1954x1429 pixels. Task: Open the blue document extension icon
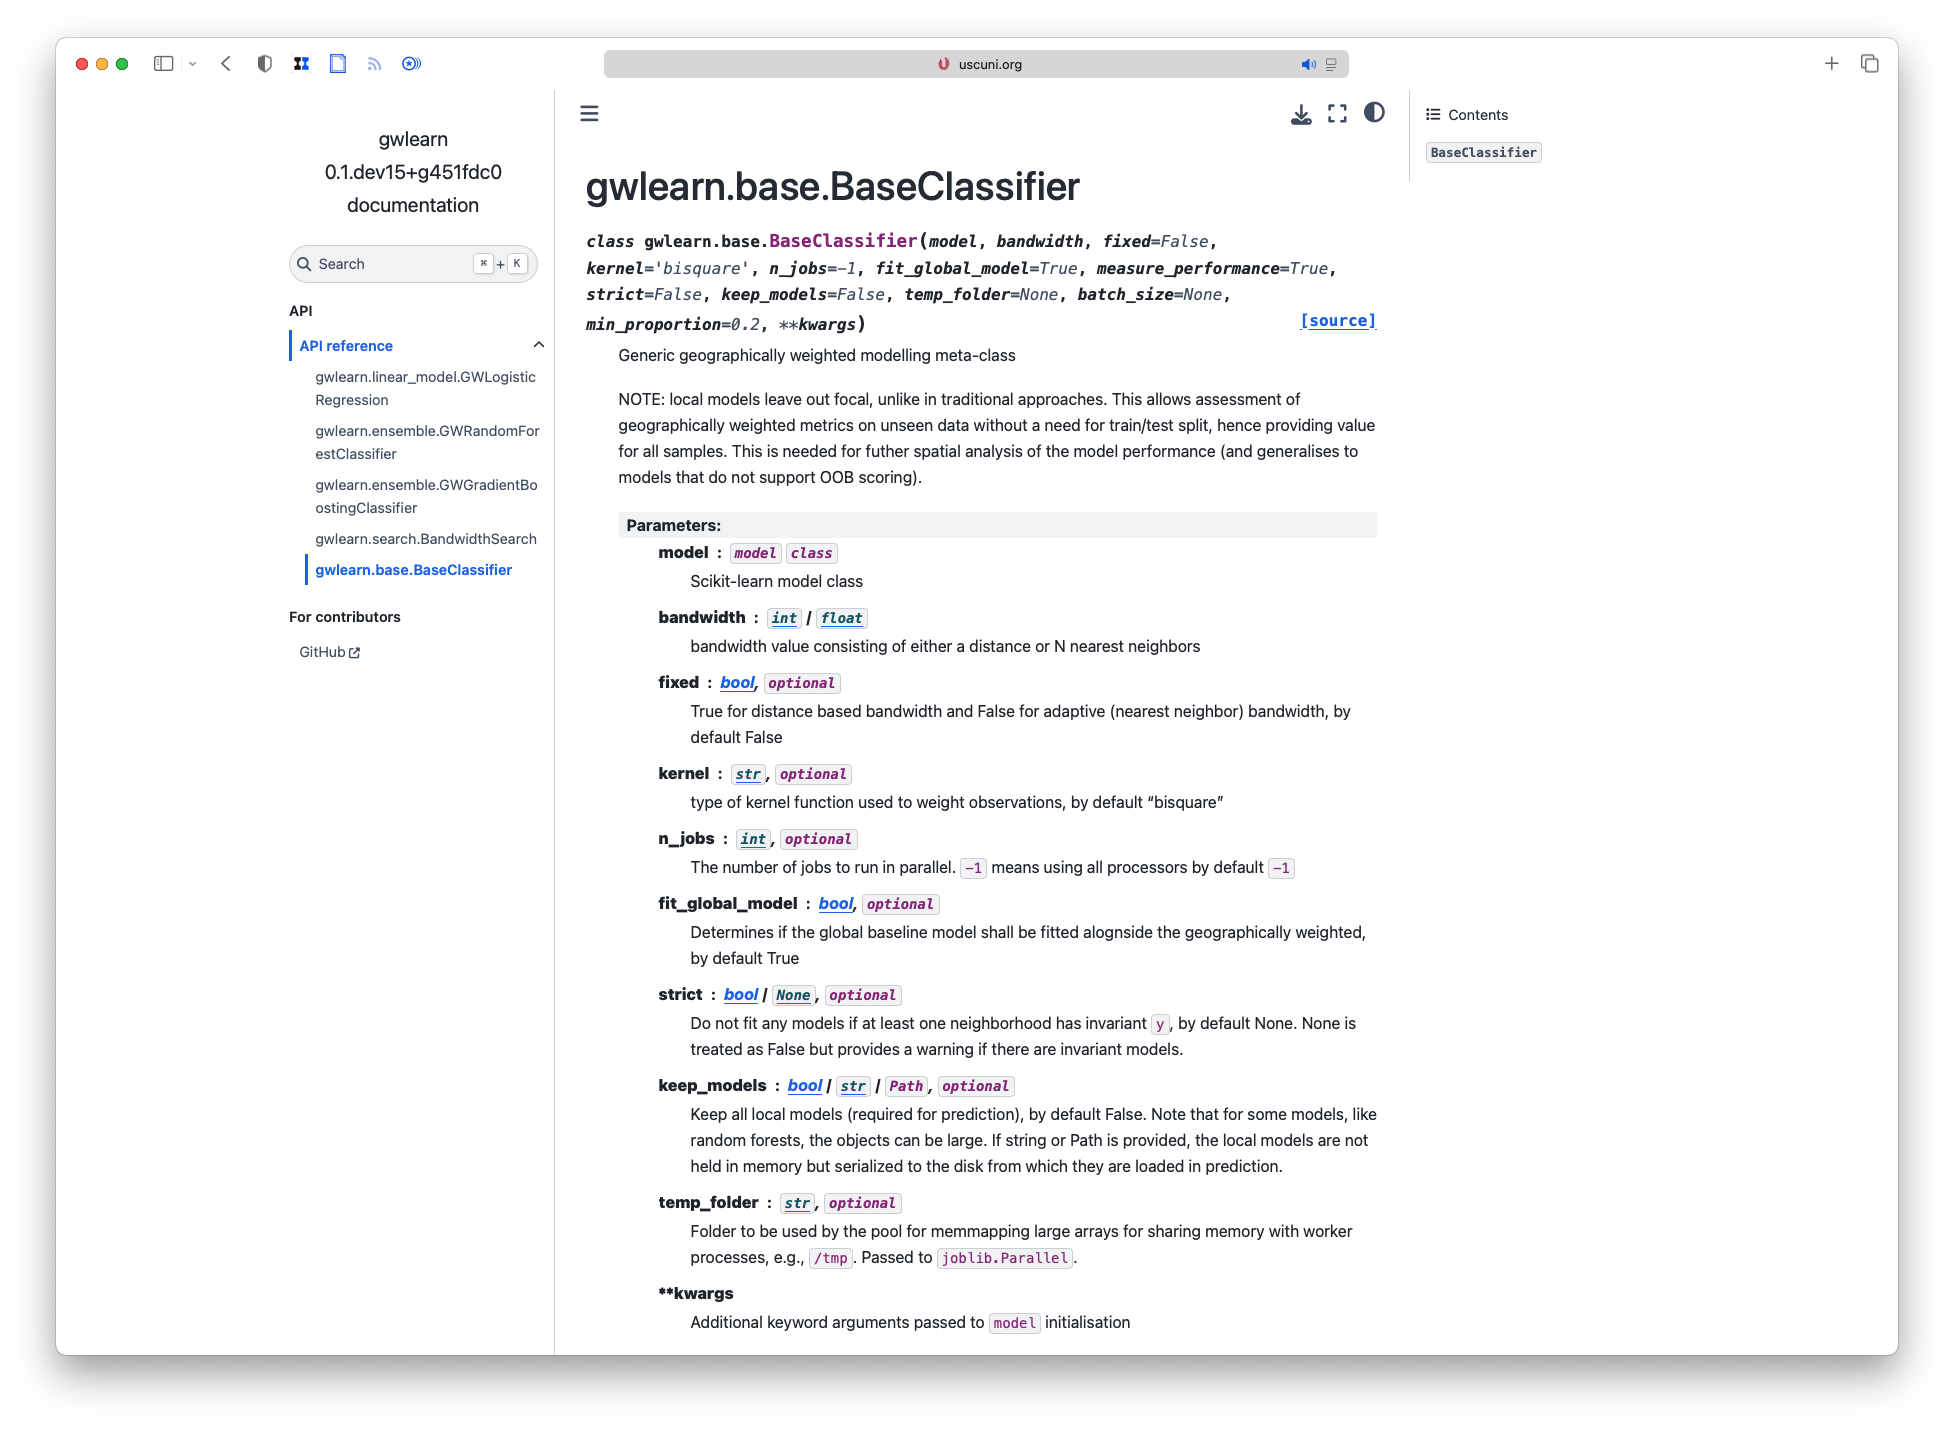click(338, 64)
